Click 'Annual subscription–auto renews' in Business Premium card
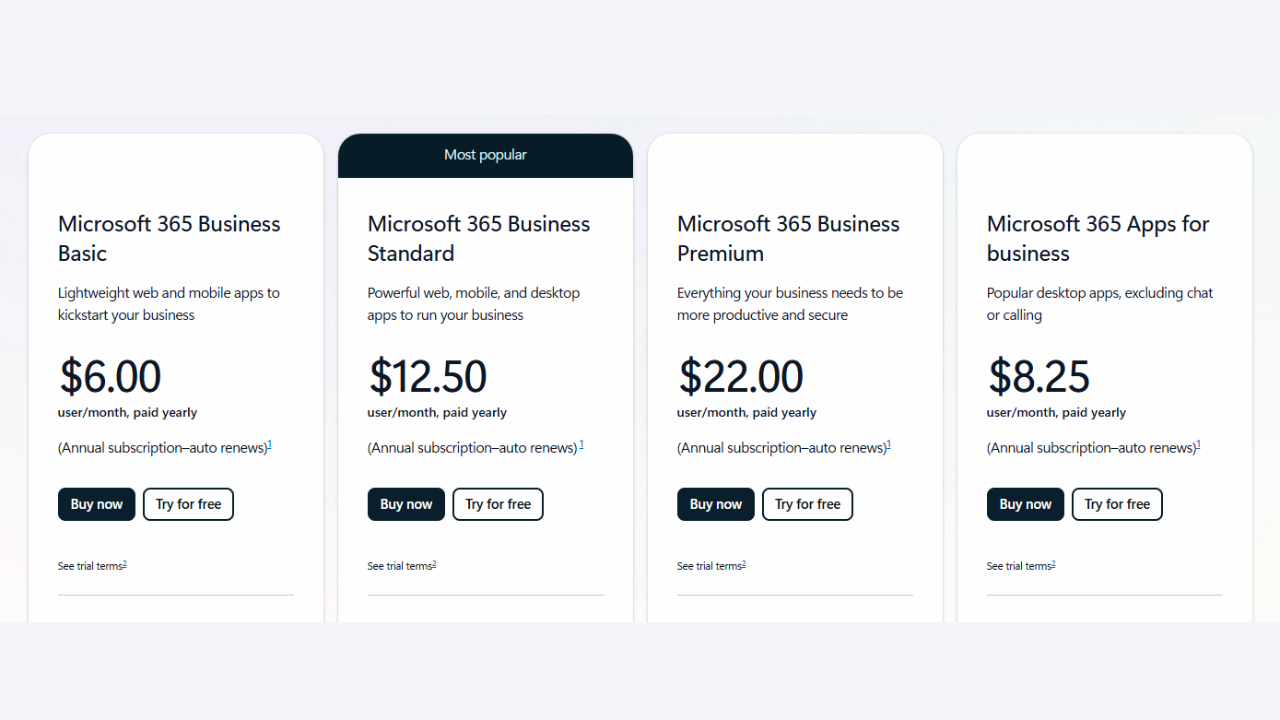This screenshot has height=720, width=1280. pos(781,448)
